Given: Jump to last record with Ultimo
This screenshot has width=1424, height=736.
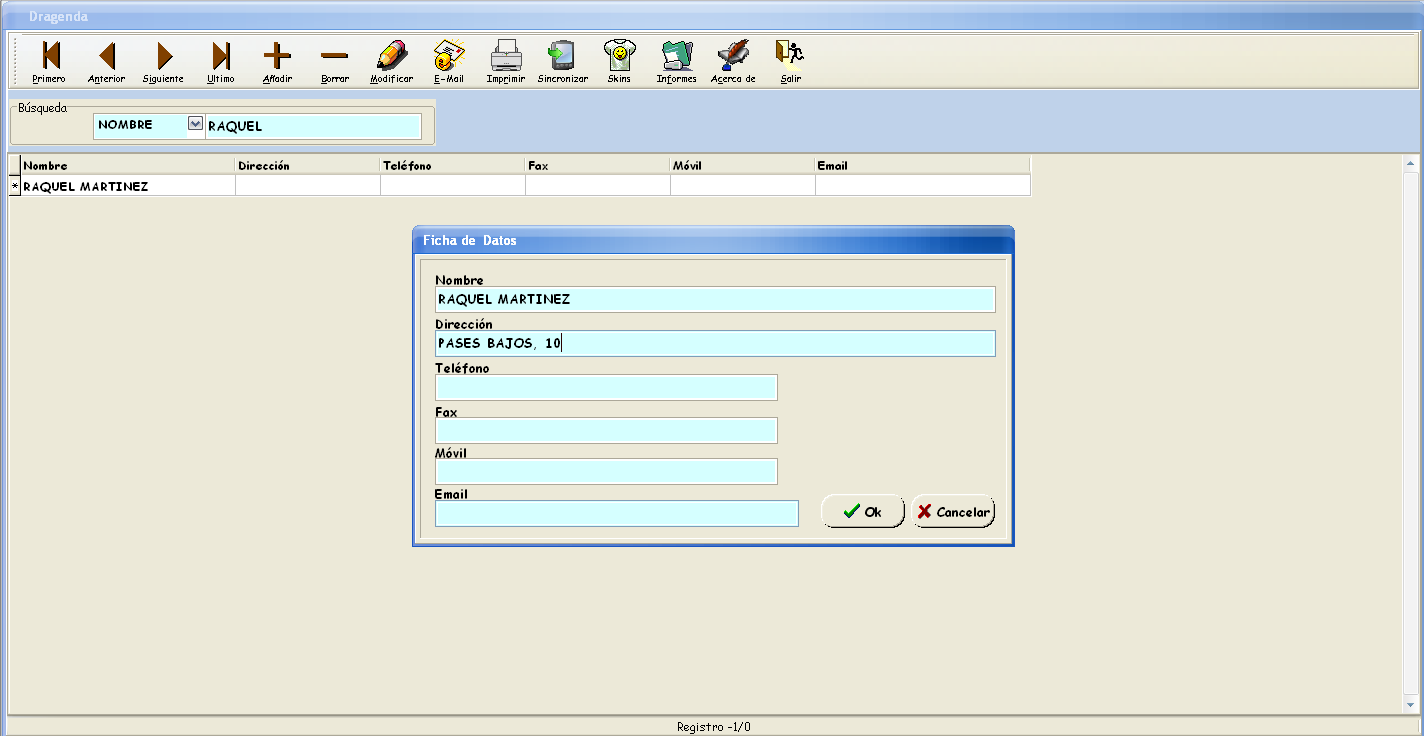Looking at the screenshot, I should pos(221,62).
